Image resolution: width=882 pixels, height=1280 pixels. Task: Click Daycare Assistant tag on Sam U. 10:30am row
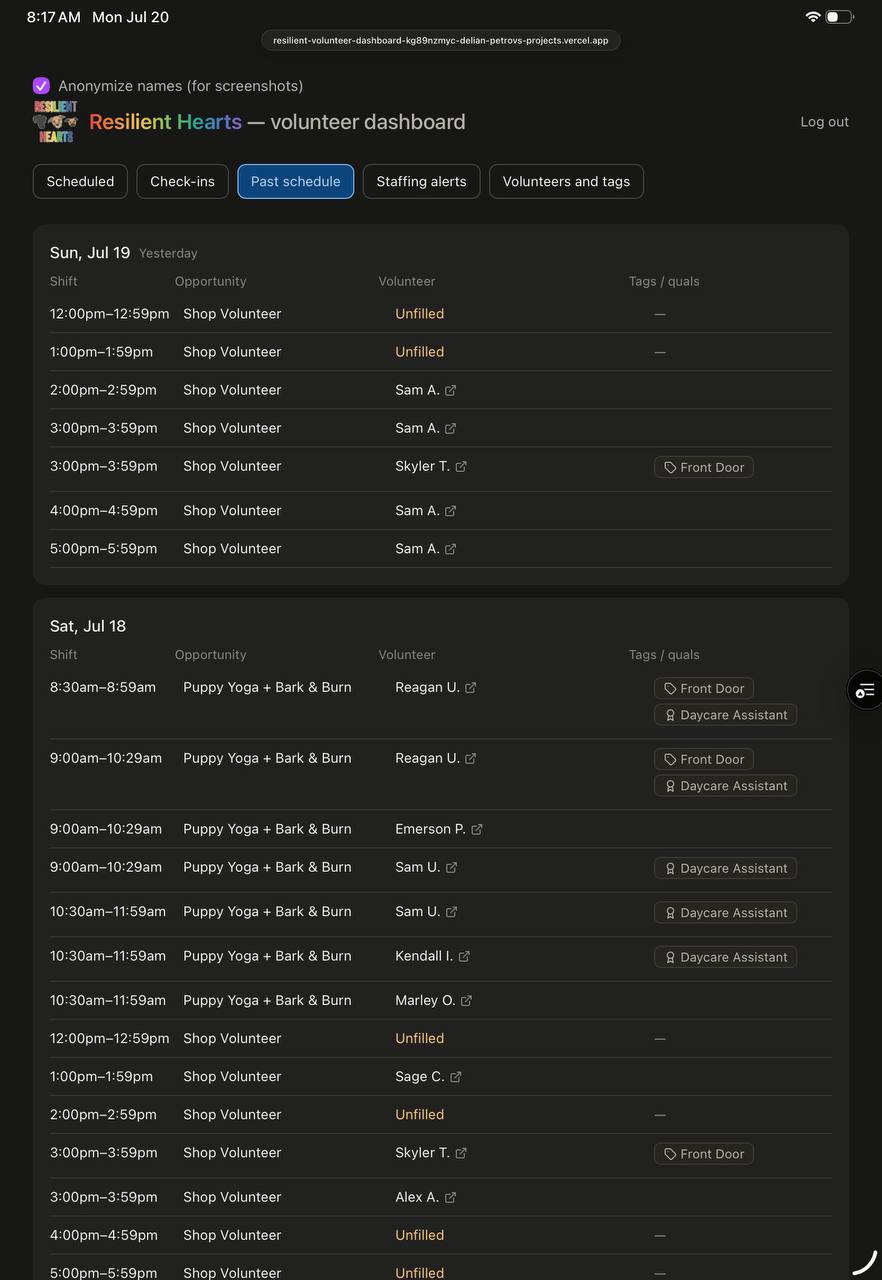pyautogui.click(x=725, y=913)
